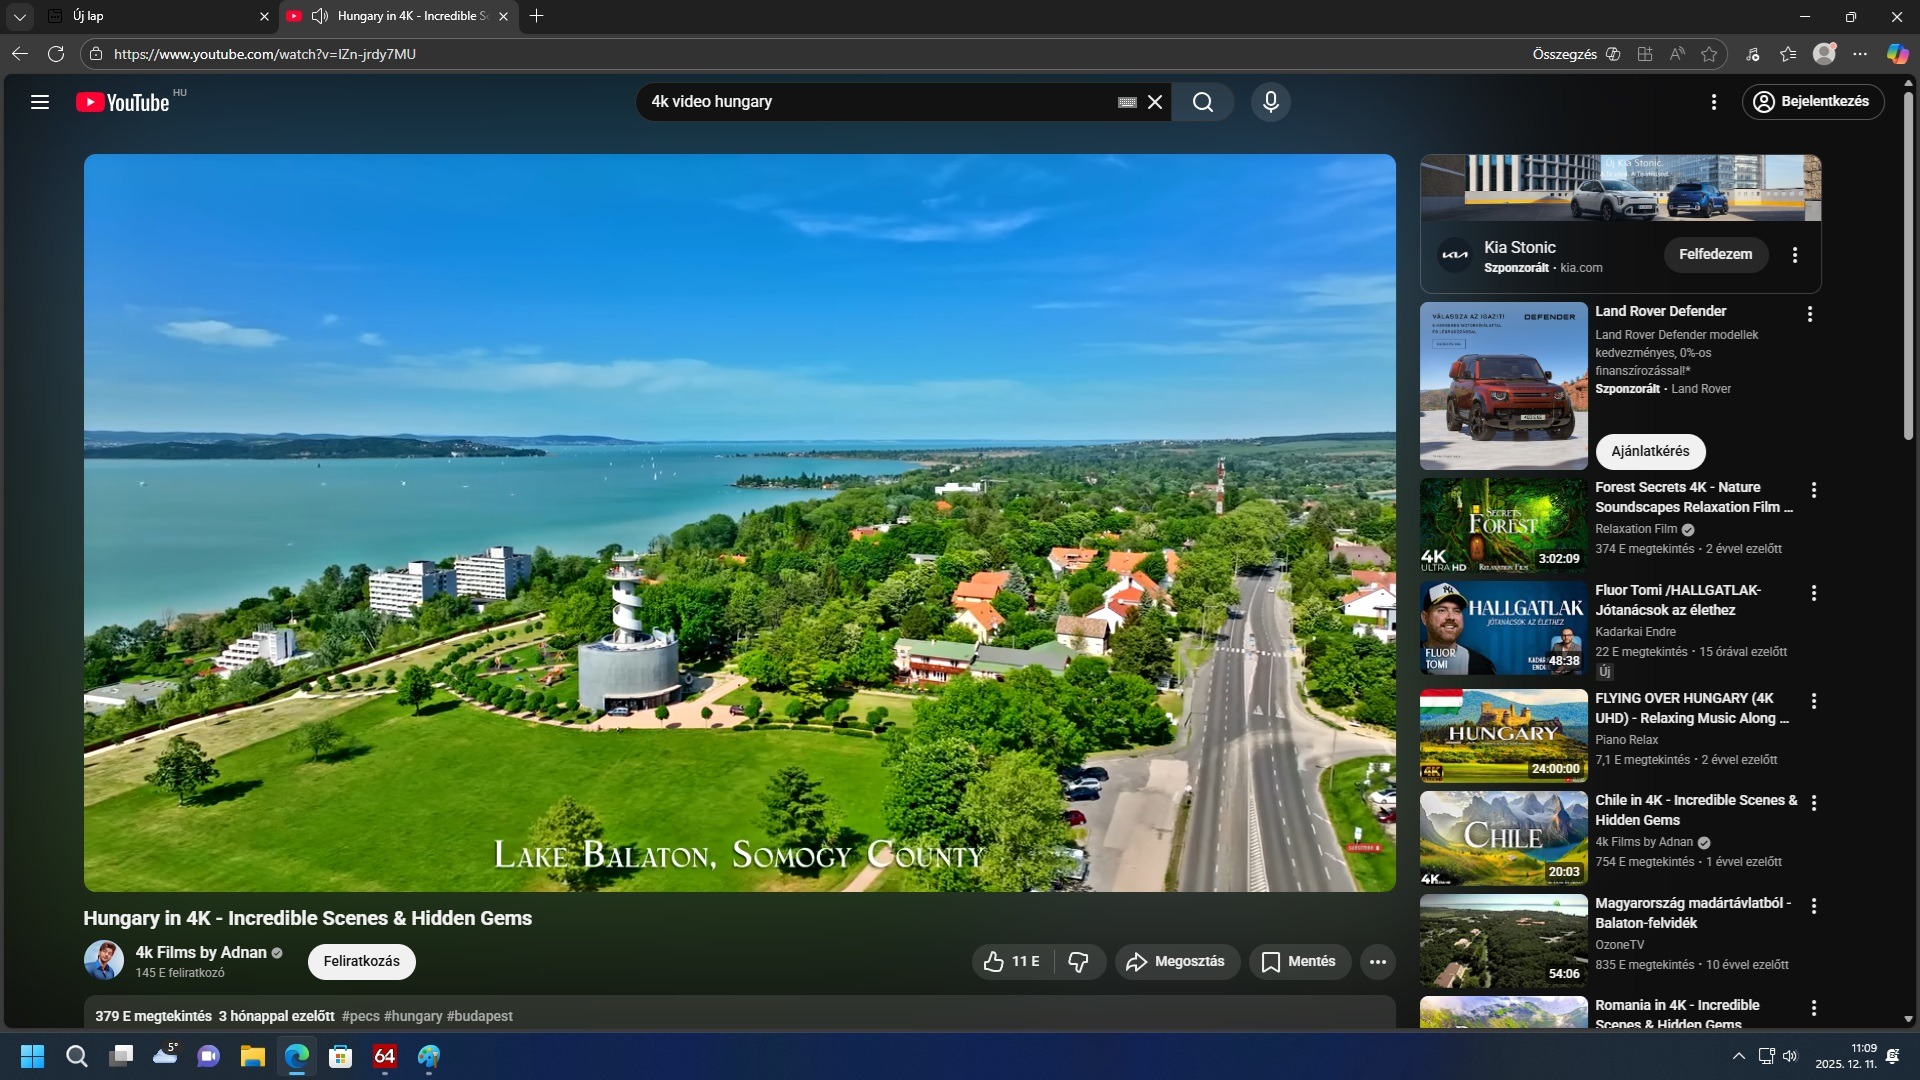
Task: Click the Feliratkozás subscribe button
Action: 361,961
